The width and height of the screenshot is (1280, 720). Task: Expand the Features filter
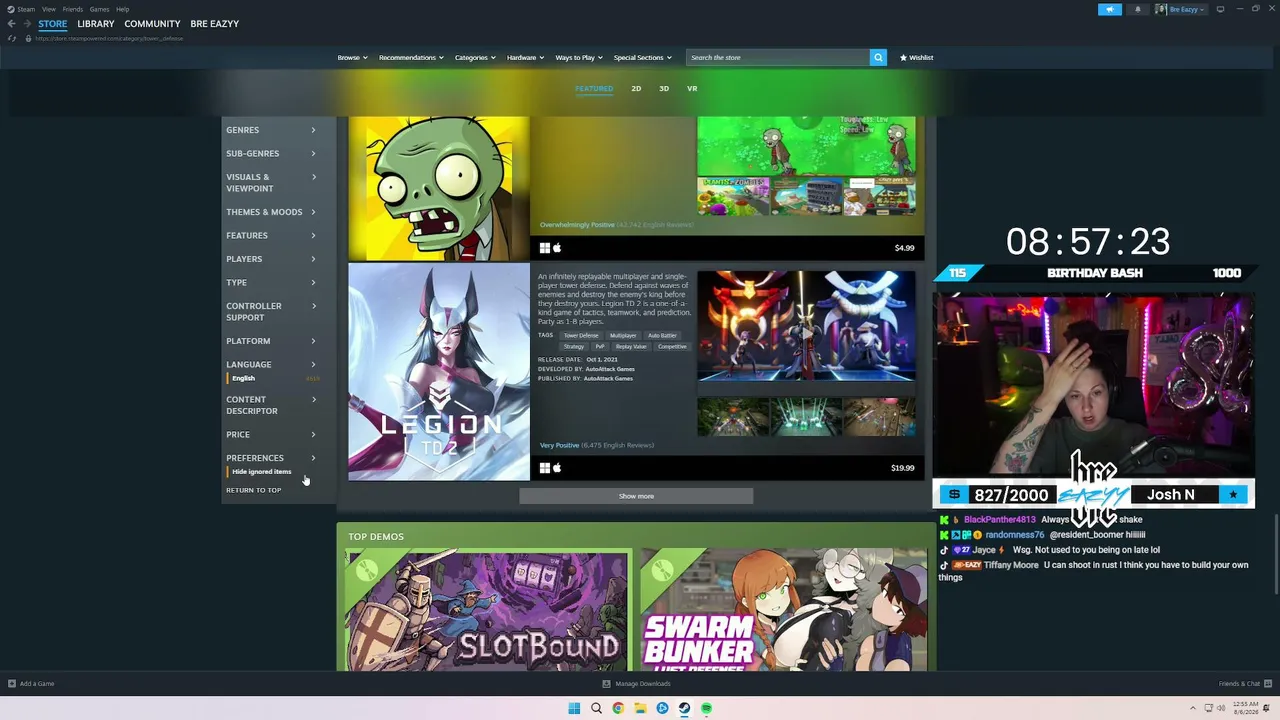(271, 236)
